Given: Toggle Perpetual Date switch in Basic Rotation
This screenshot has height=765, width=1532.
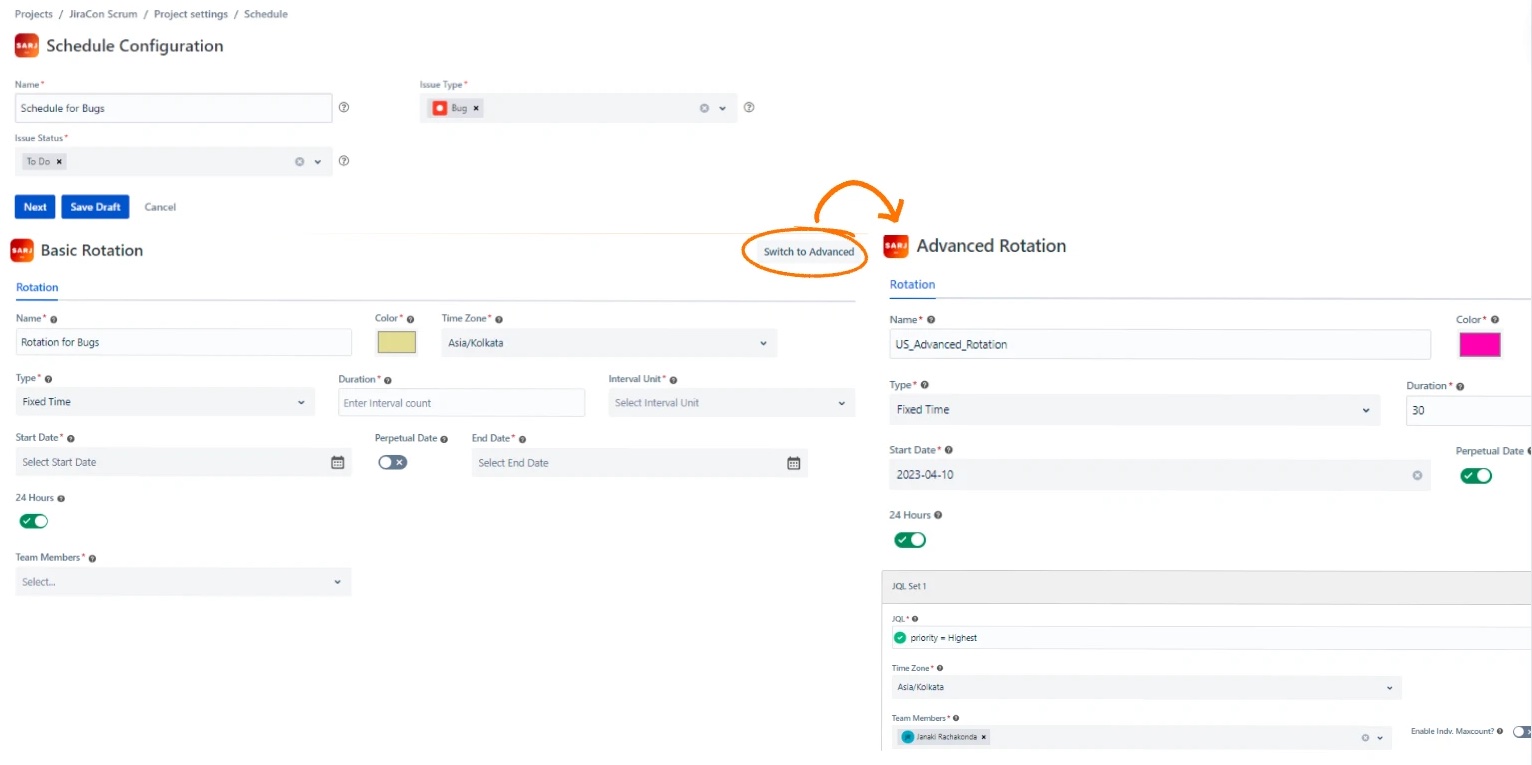Looking at the screenshot, I should 393,462.
